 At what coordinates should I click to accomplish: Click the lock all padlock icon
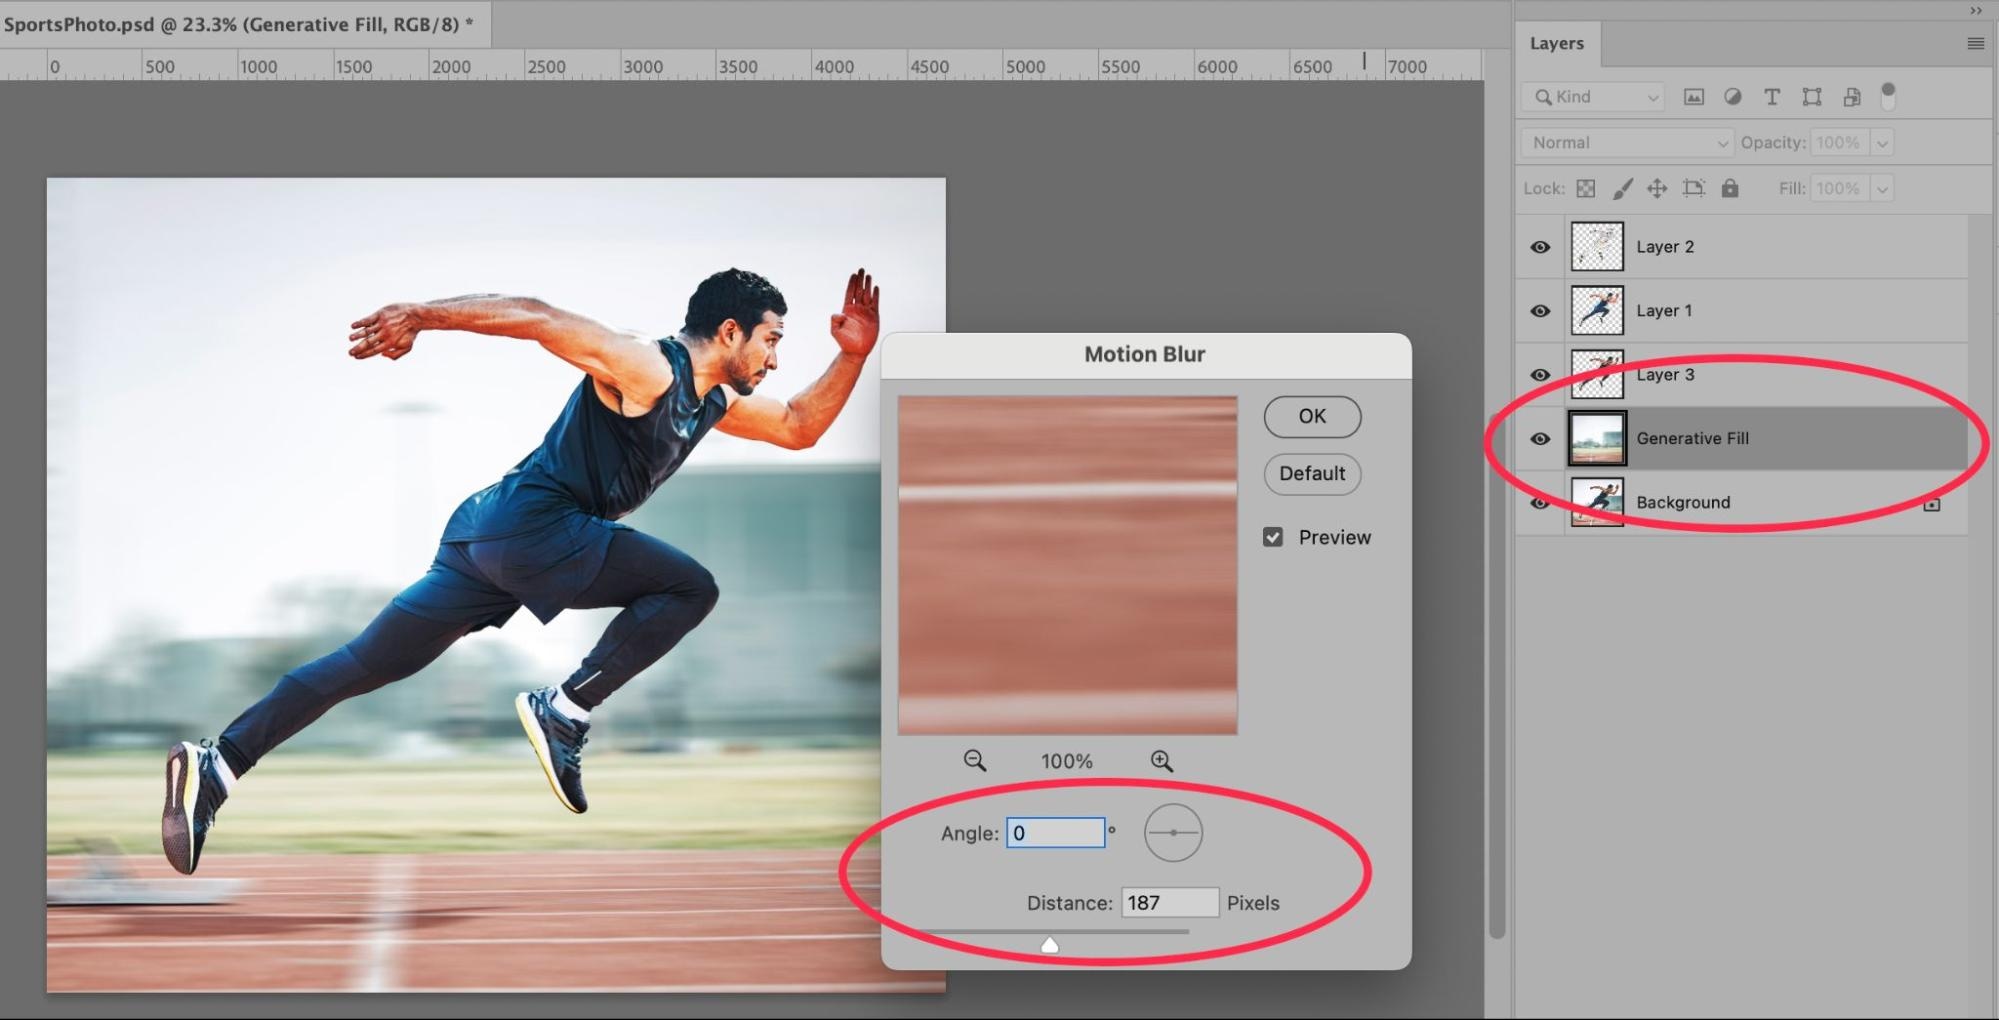pos(1729,188)
